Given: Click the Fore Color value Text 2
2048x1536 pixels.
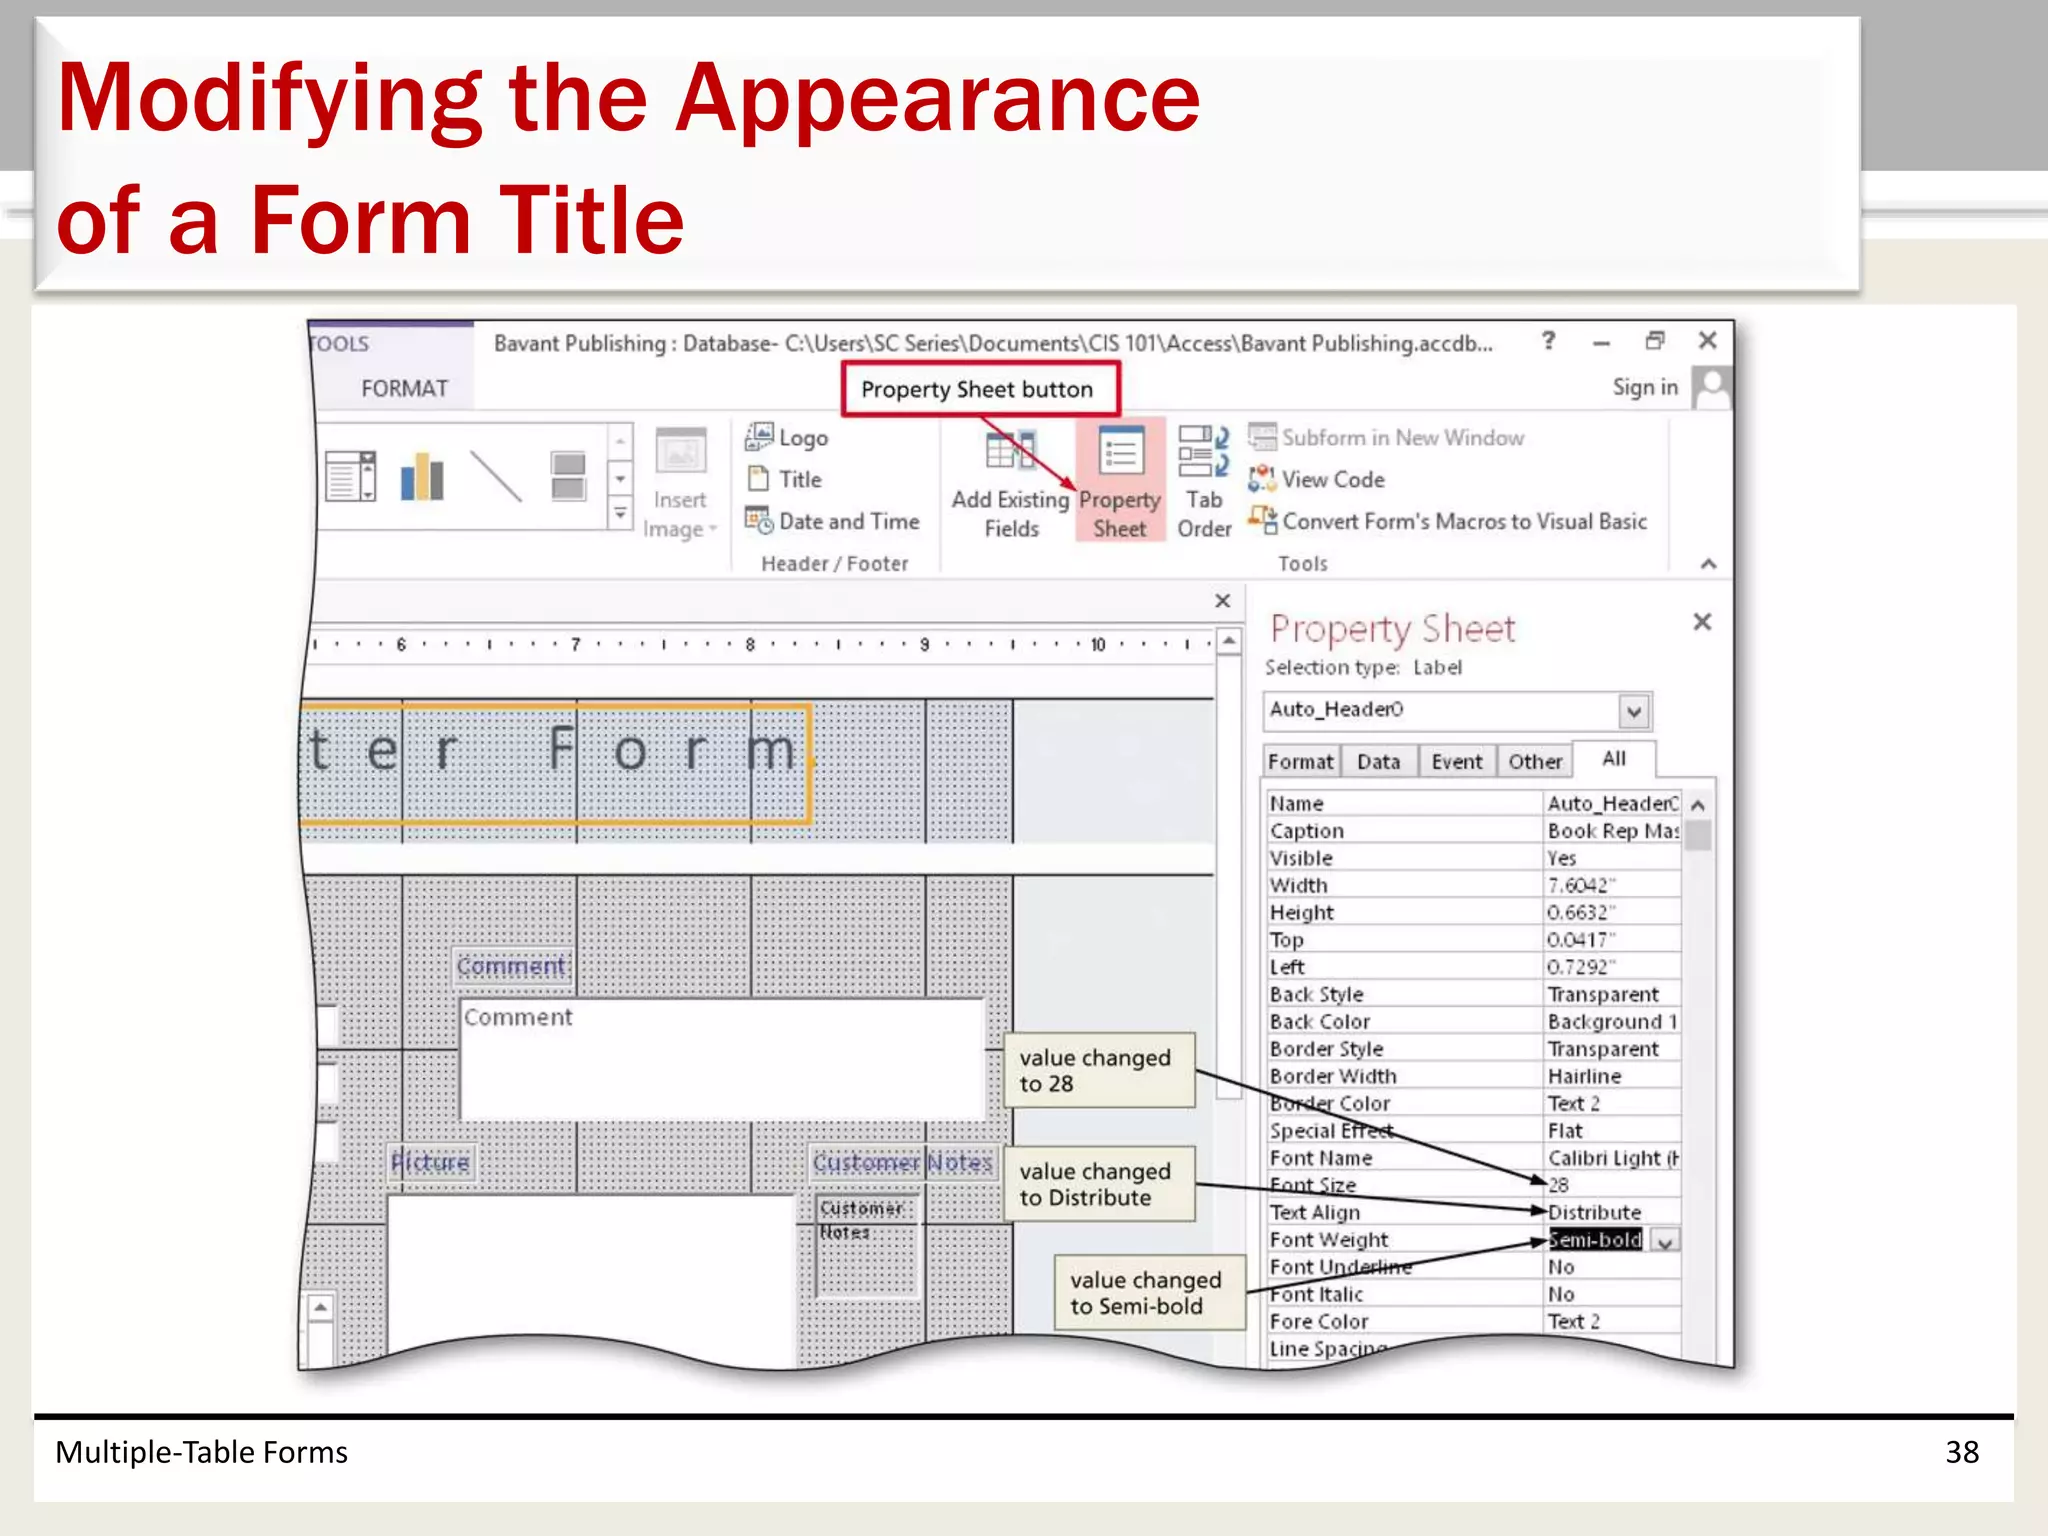Looking at the screenshot, I should [x=1612, y=1321].
